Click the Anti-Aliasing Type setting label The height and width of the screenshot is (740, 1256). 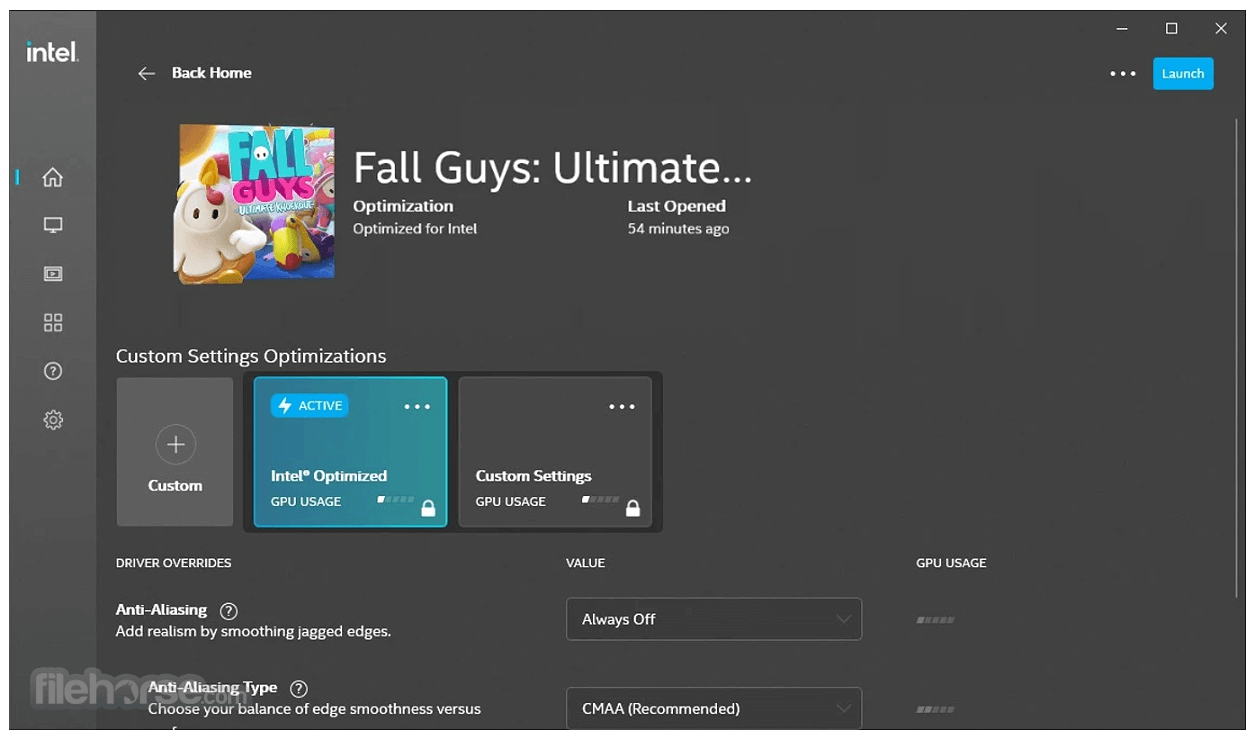pyautogui.click(x=213, y=687)
